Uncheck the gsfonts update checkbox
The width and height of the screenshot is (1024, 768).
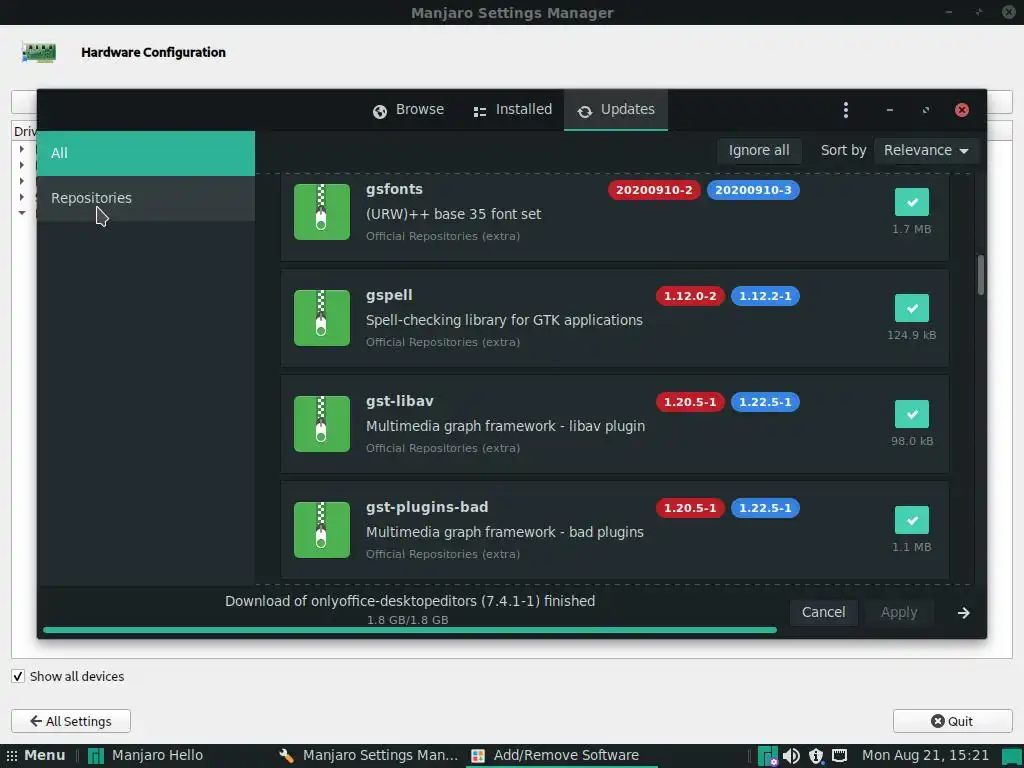tap(912, 202)
